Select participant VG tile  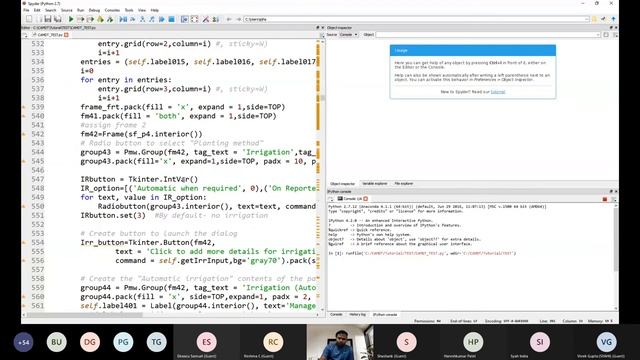pyautogui.click(x=606, y=342)
